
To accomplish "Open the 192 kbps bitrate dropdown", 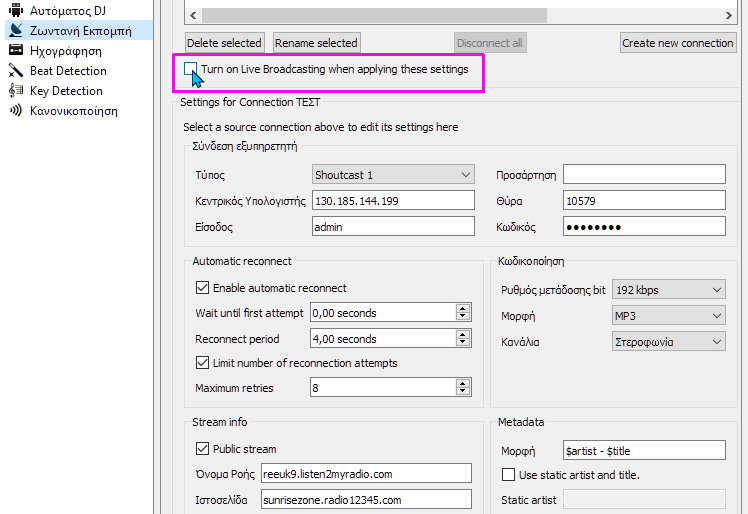I will [668, 290].
